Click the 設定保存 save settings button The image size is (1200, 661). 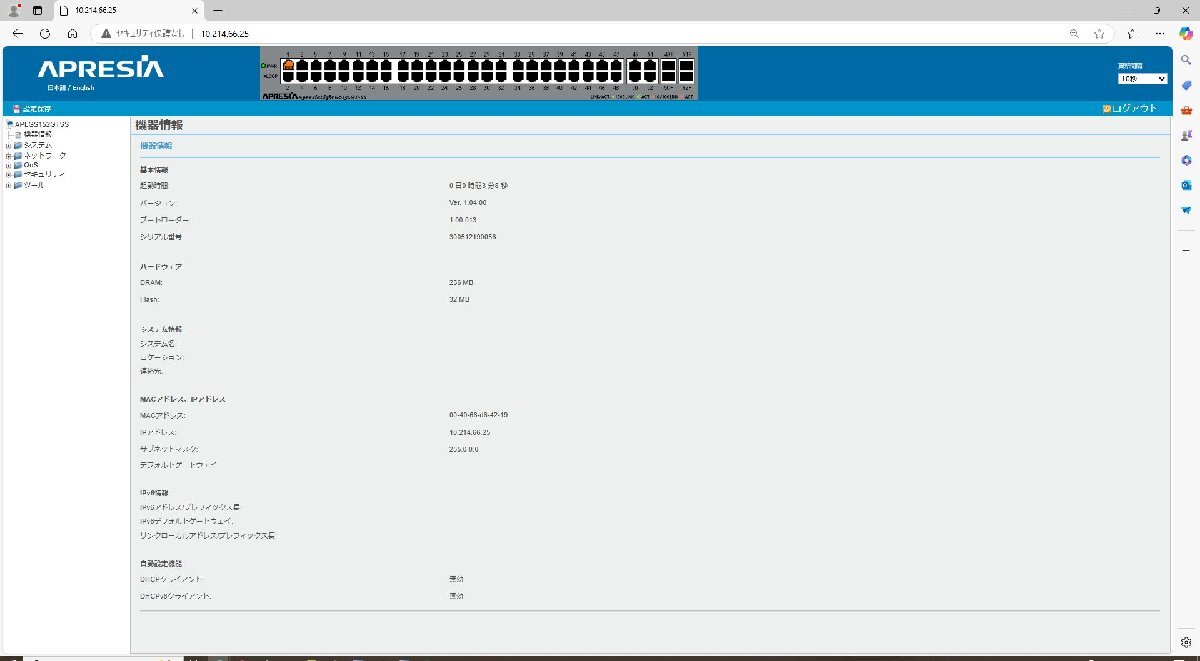(32, 108)
